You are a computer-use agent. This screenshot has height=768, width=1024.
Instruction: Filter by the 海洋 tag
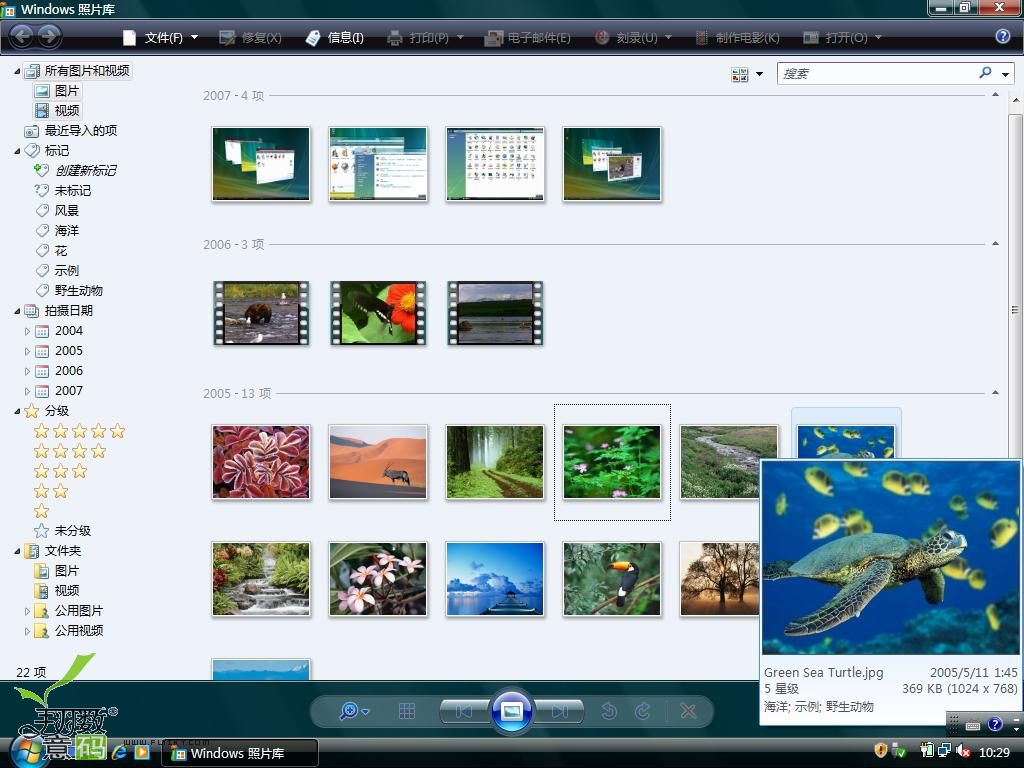57,231
